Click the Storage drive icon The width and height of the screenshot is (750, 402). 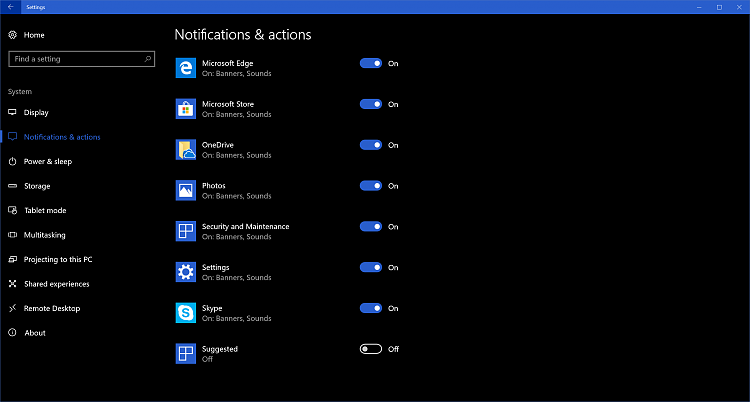pos(12,186)
